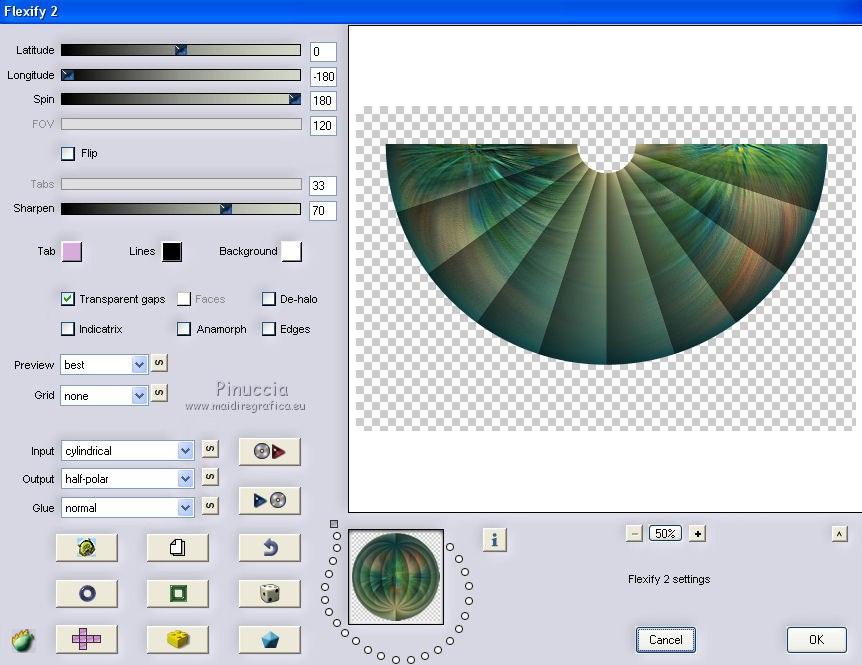Open the Background color swatch
Screen dimensions: 862x665
[291, 252]
